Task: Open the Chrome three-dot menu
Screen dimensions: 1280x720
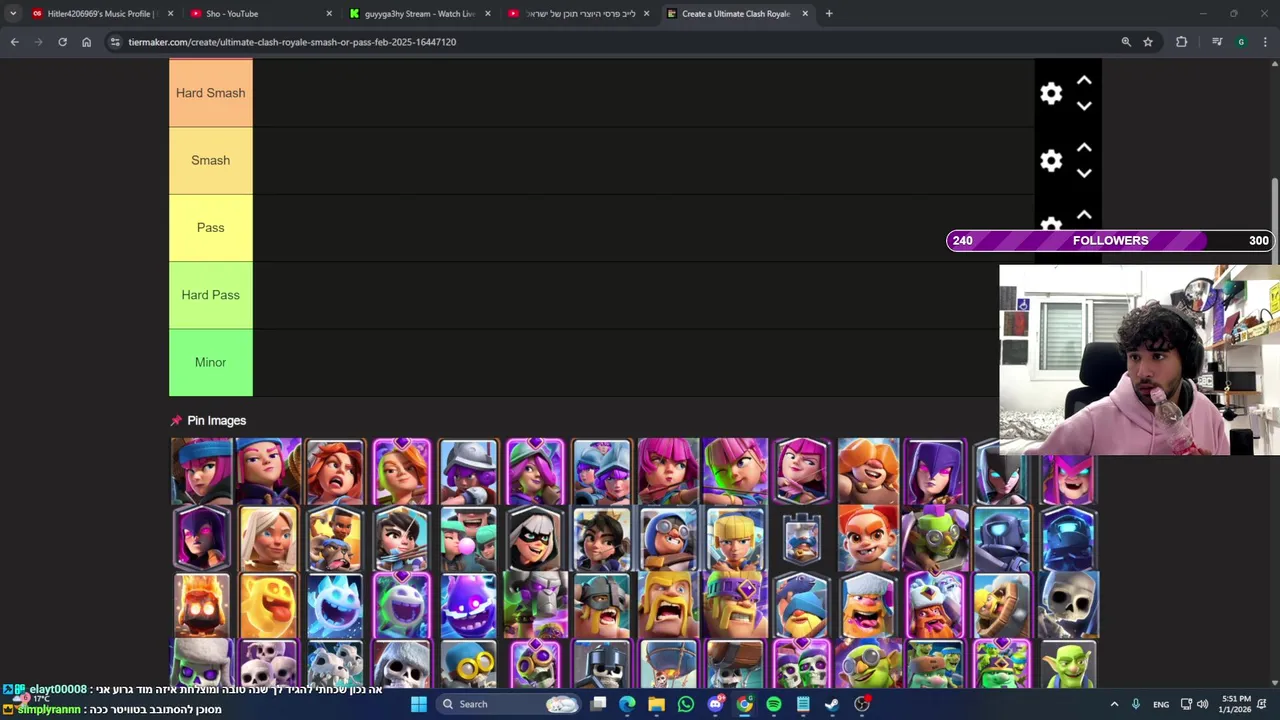Action: coord(1265,42)
